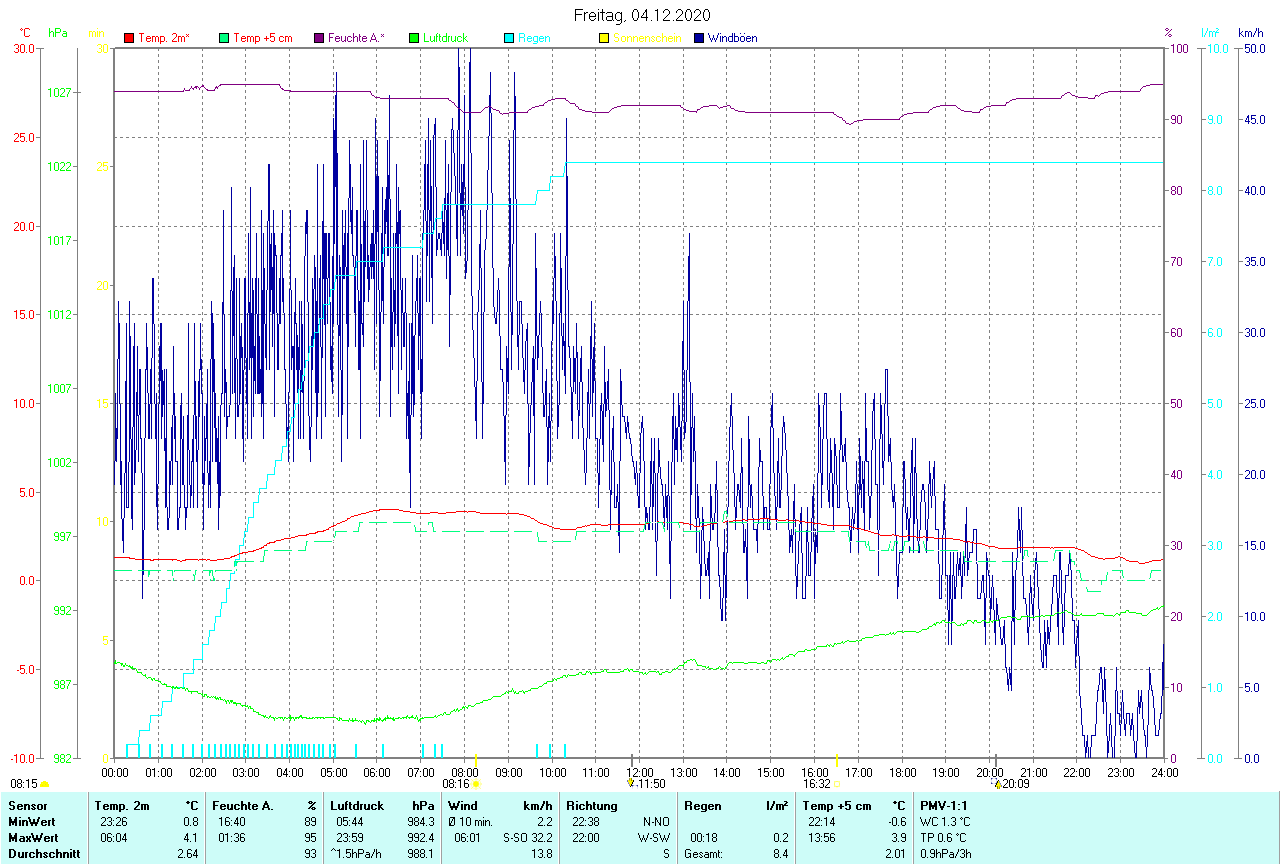Image resolution: width=1280 pixels, height=864 pixels.
Task: Click the 00:18 rain time value
Action: point(705,837)
